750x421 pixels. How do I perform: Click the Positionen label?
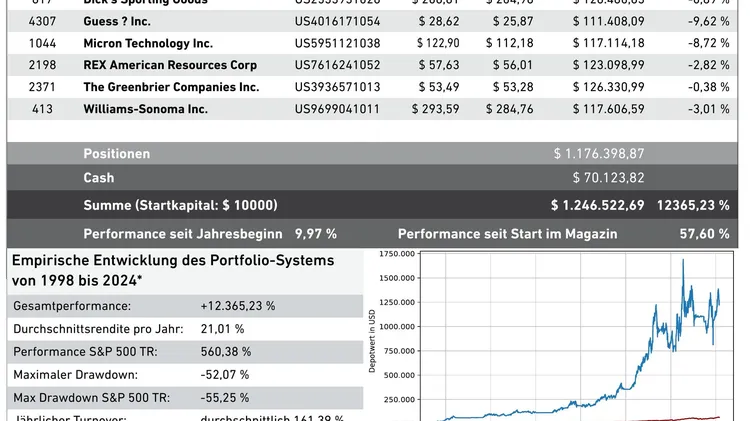pos(117,154)
